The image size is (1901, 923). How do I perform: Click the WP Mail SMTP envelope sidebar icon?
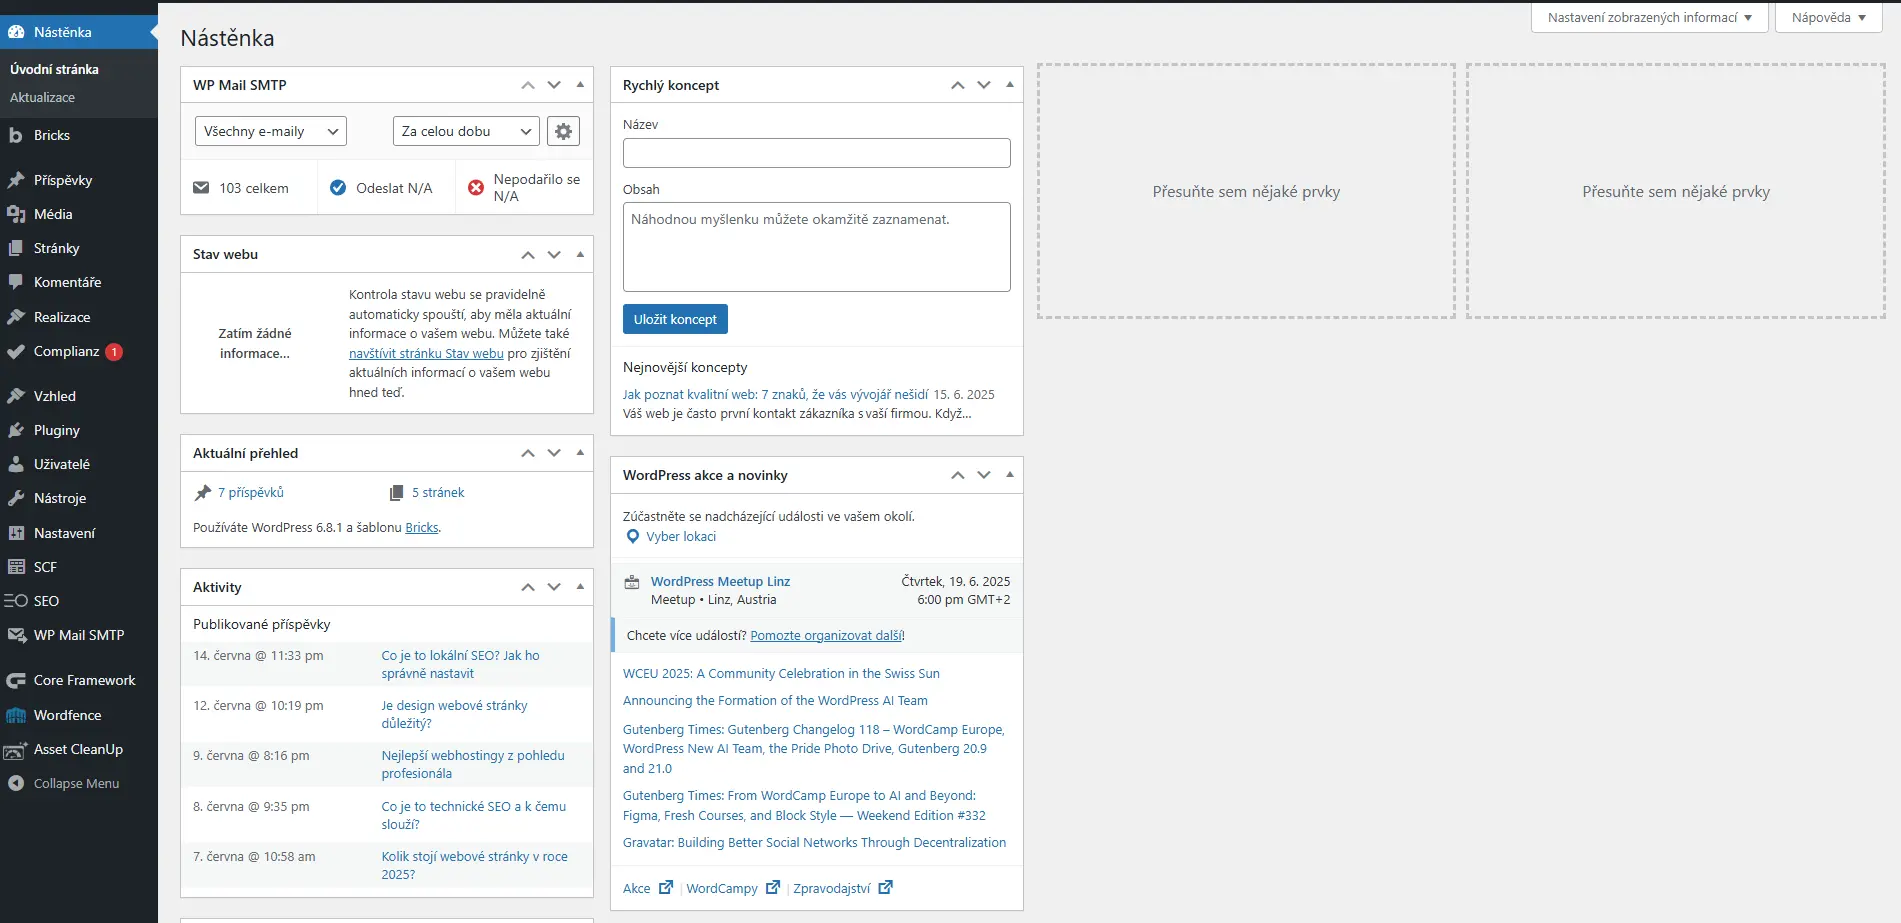16,635
